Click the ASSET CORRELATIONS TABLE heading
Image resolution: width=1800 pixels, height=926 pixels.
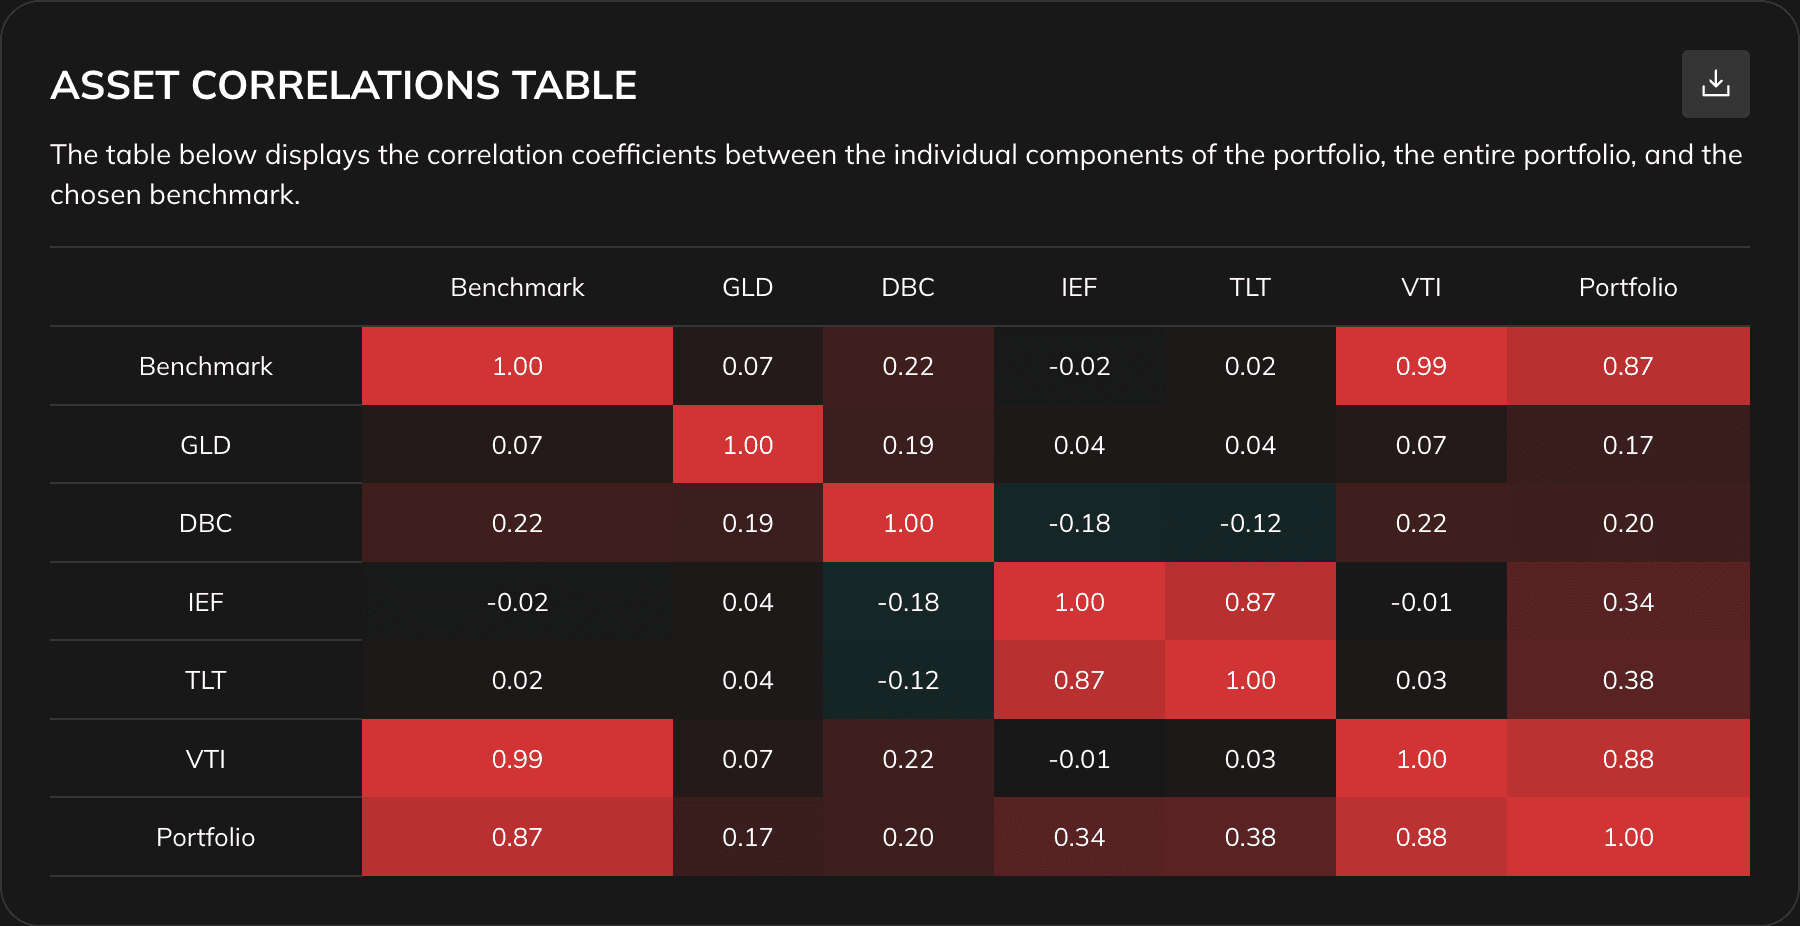tap(344, 85)
